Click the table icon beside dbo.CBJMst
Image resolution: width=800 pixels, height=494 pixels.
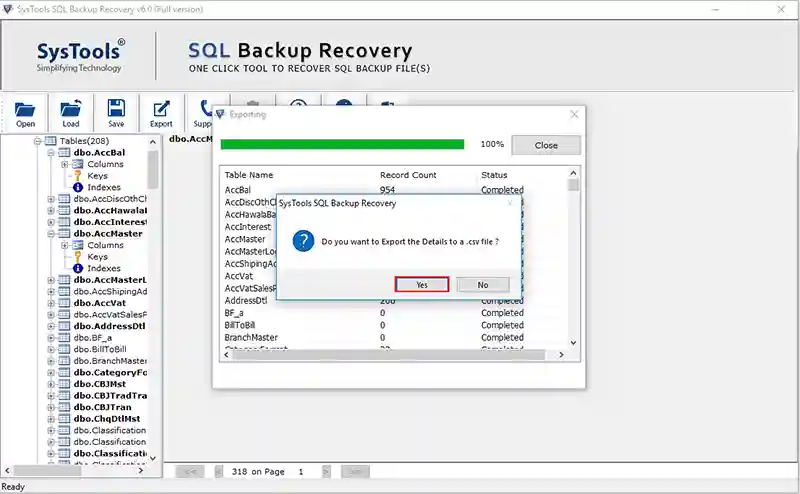pyautogui.click(x=64, y=384)
